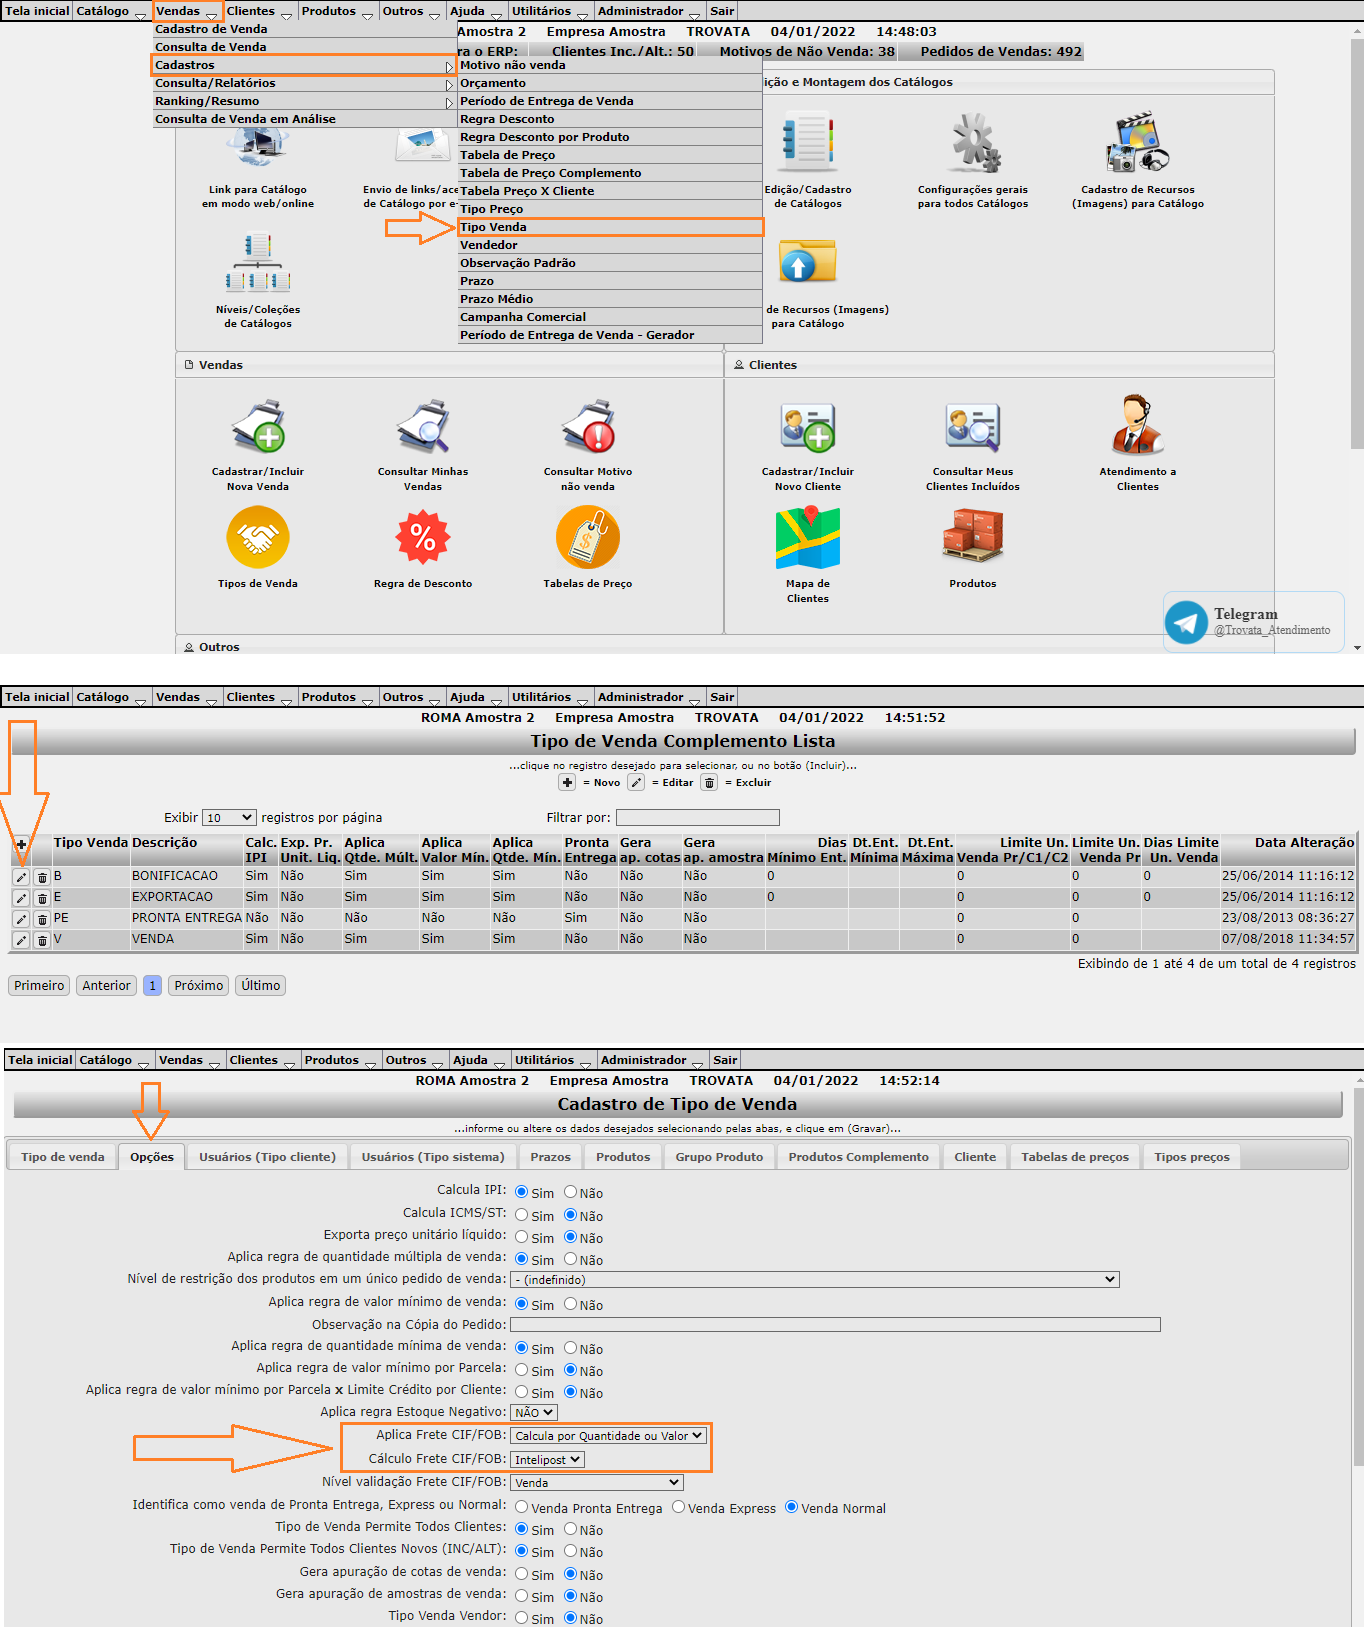Screen dimensions: 1364x1632
Task: Select Não for Calcula IPI
Action: [x=571, y=1192]
